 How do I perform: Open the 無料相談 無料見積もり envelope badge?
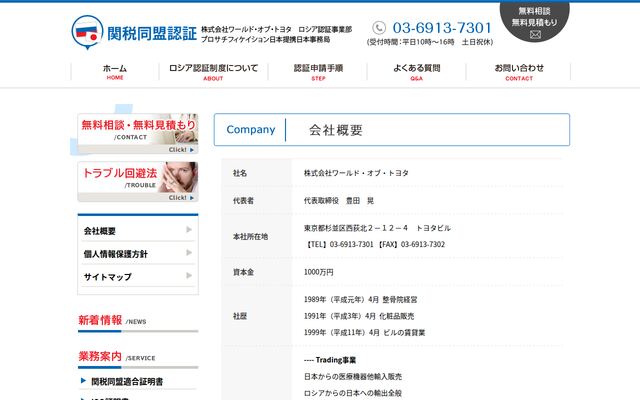pyautogui.click(x=534, y=21)
